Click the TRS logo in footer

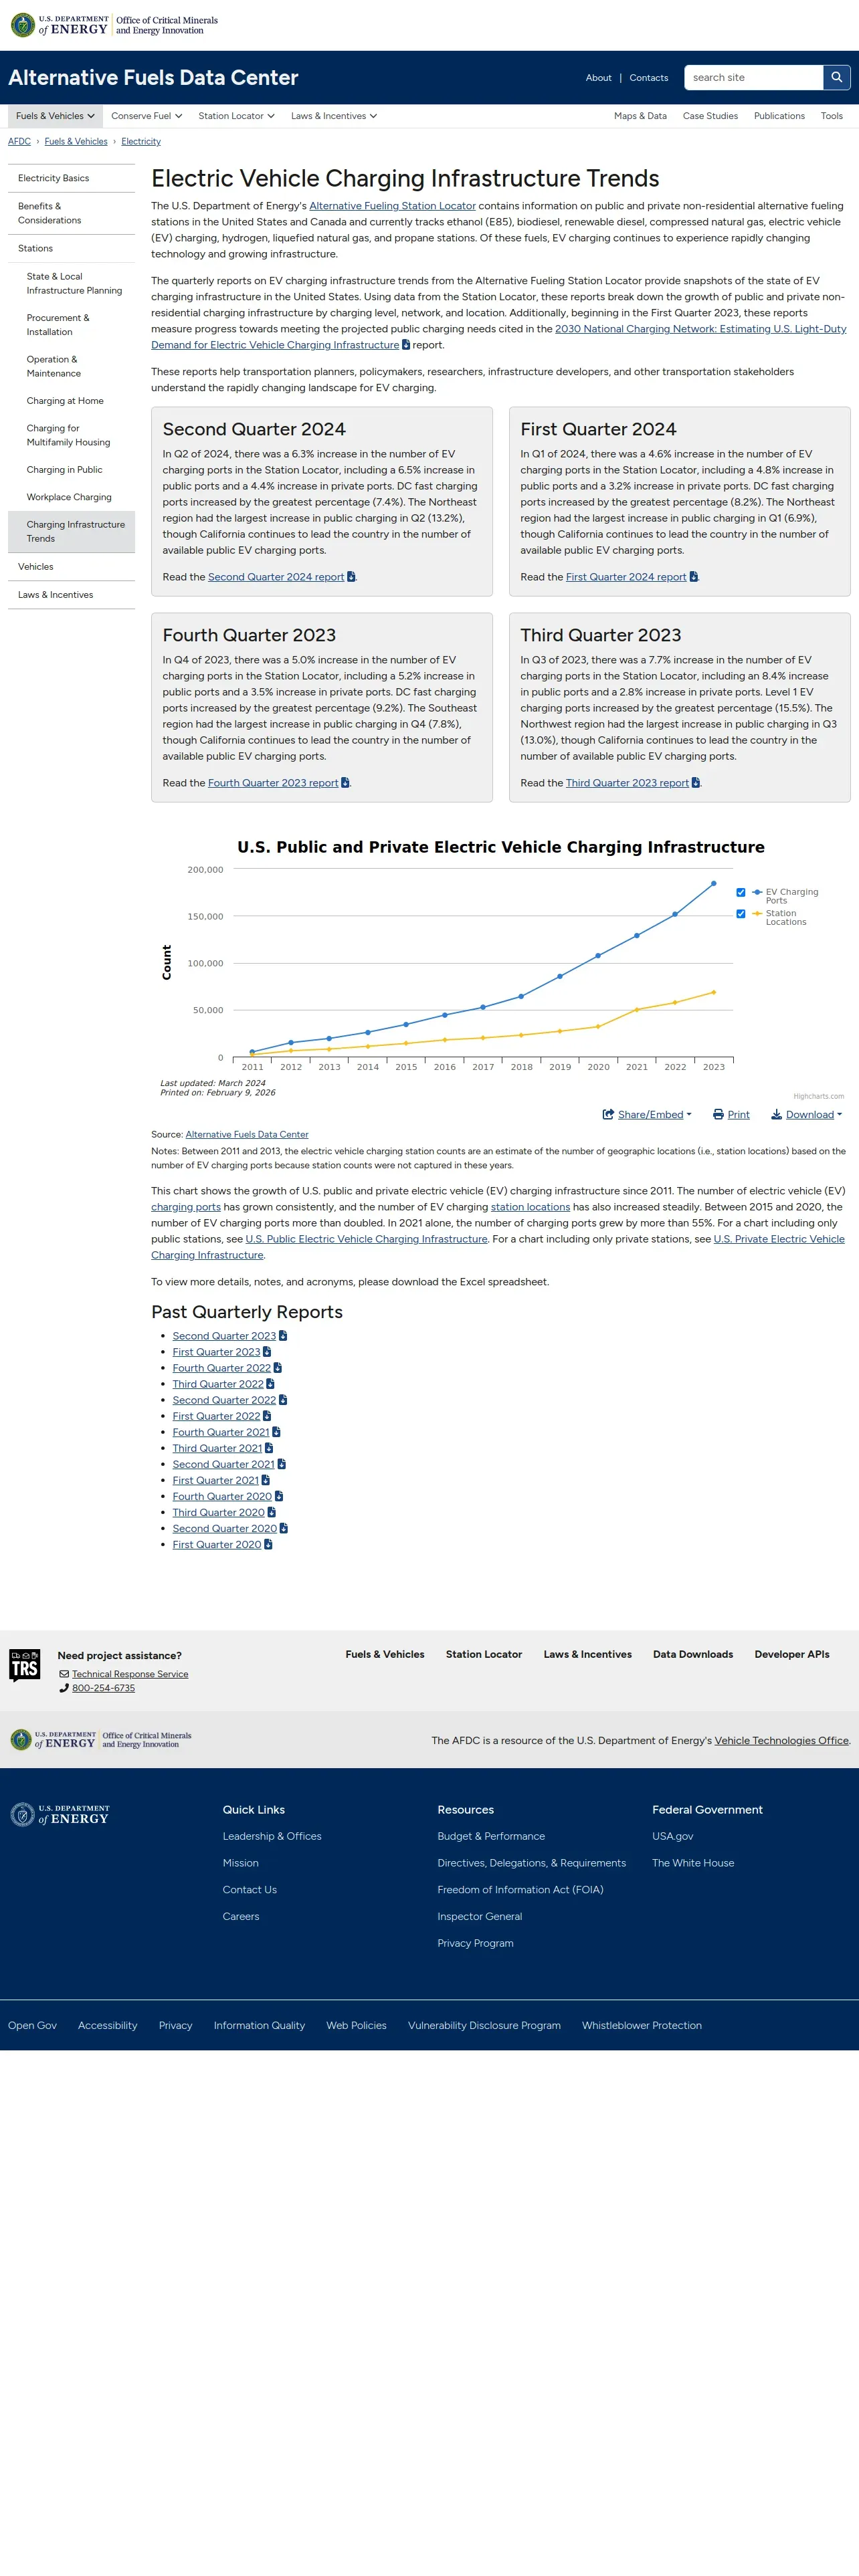click(x=25, y=1665)
